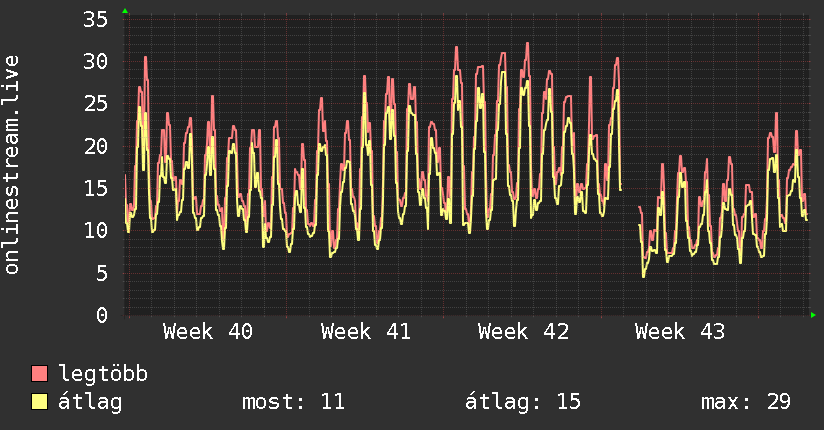The height and width of the screenshot is (430, 824).
Task: Select the 'Week 40' axis label
Action: [x=208, y=332]
